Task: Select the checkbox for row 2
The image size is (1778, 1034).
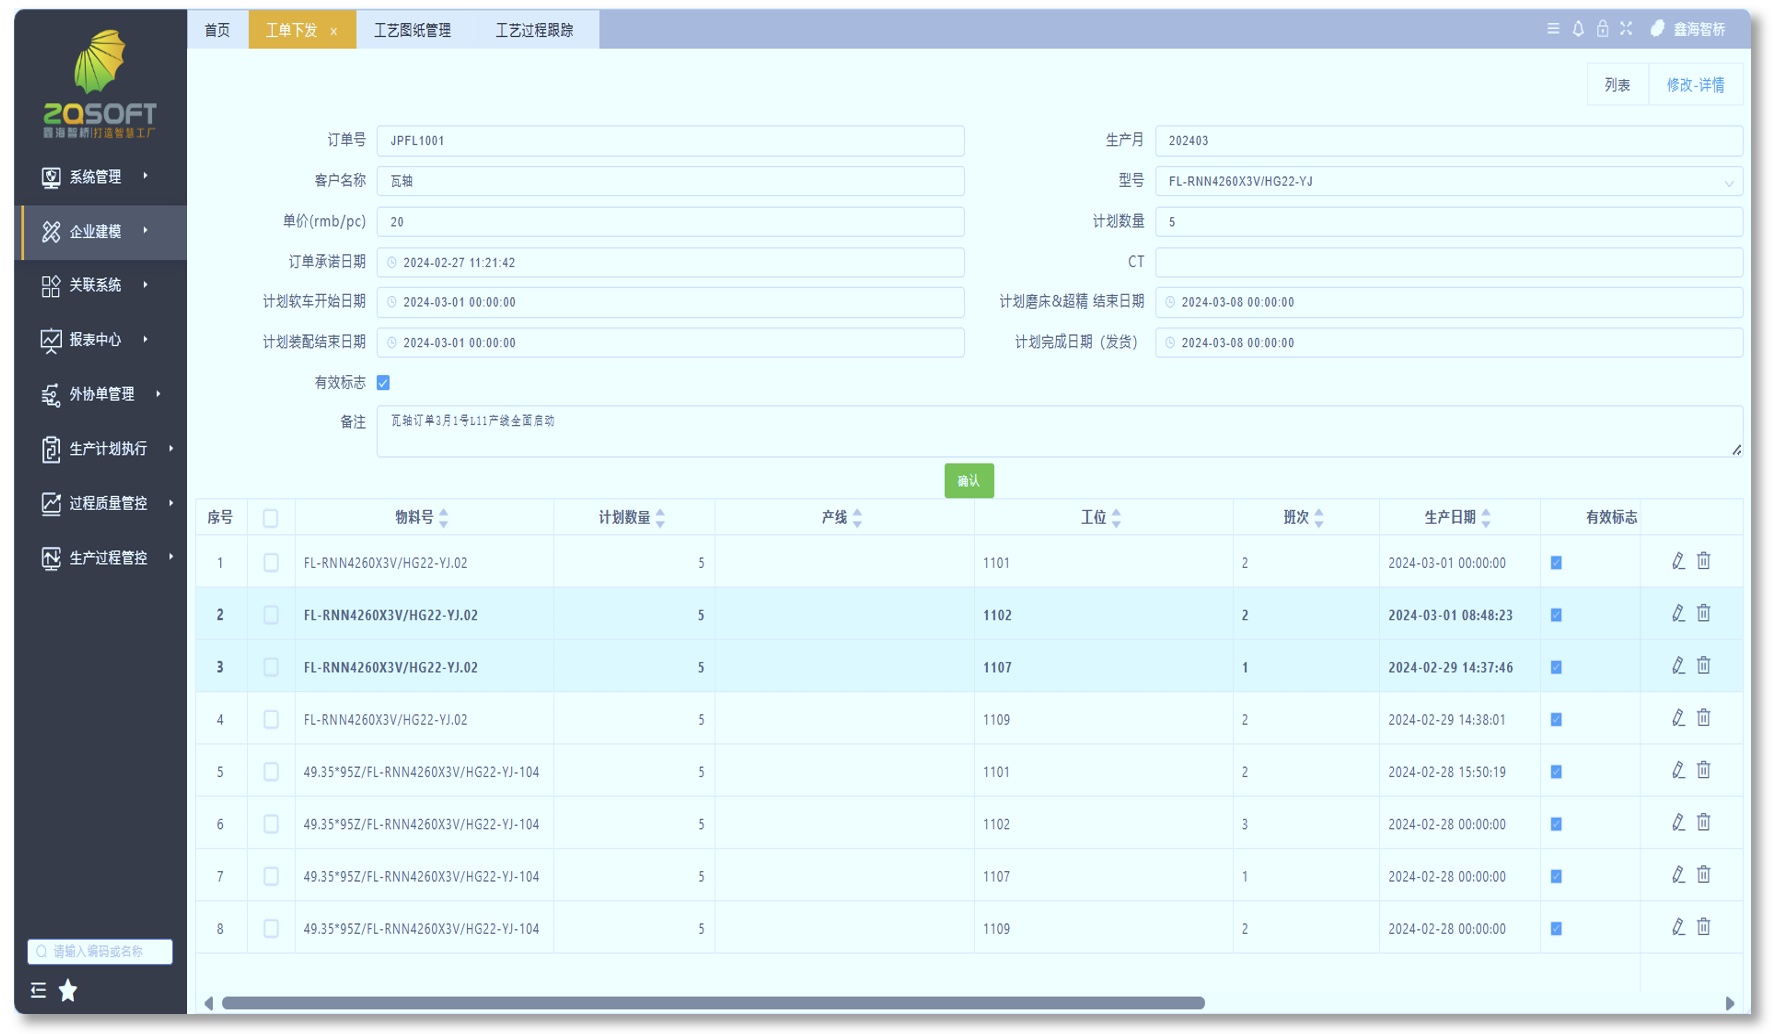Action: click(x=271, y=615)
